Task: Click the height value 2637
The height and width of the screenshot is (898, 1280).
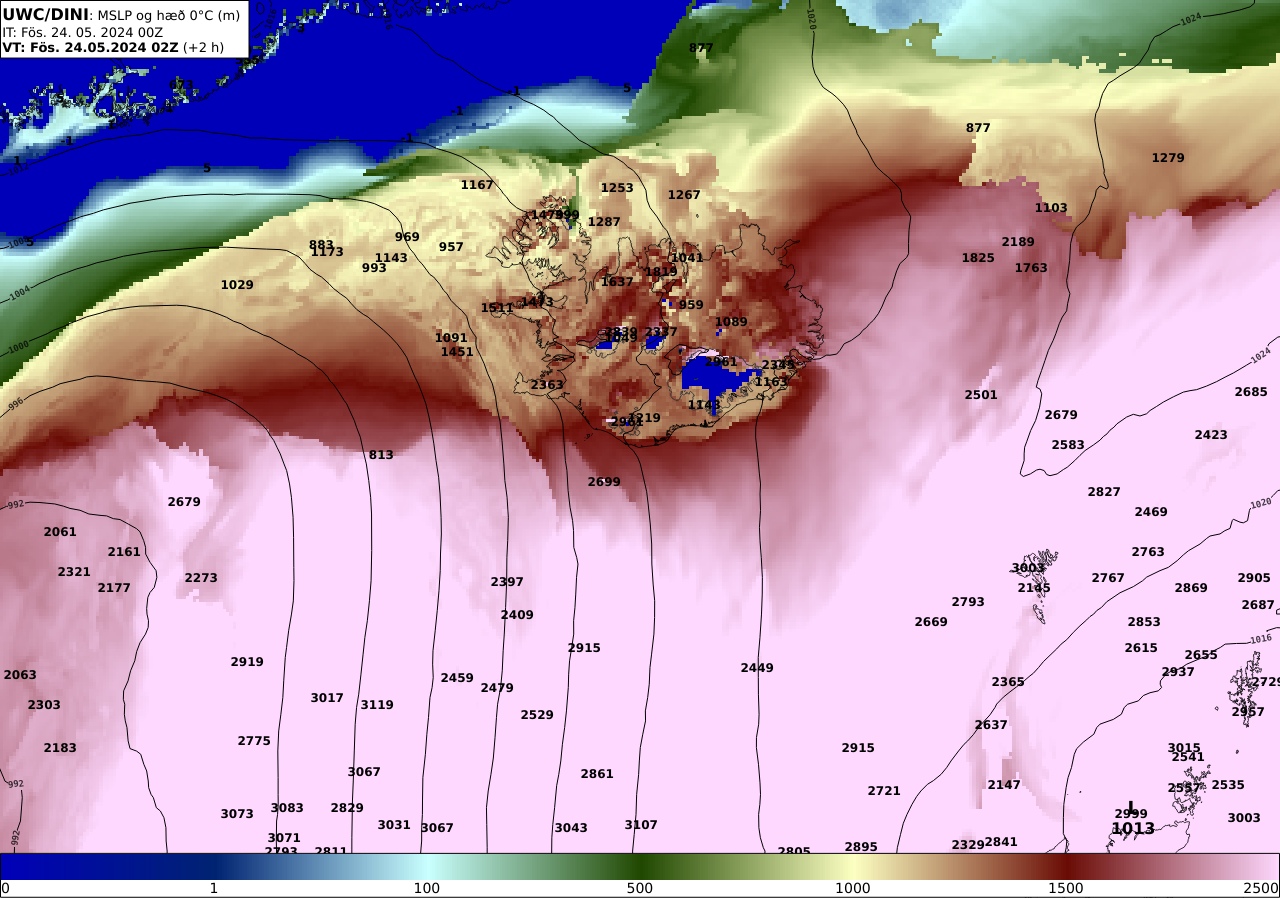Action: pyautogui.click(x=991, y=725)
